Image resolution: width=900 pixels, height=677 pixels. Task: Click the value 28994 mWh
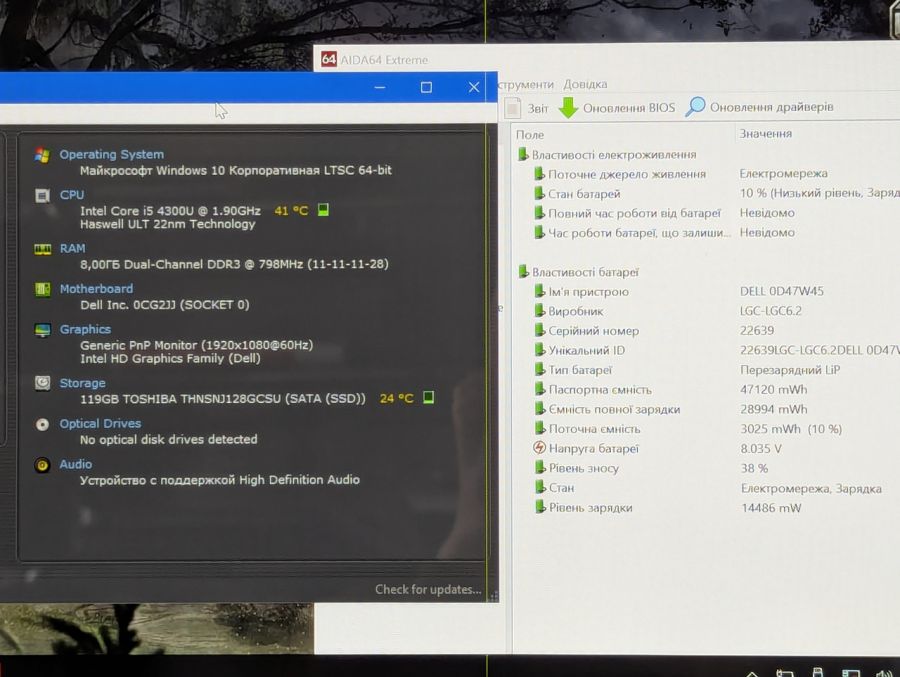coord(773,409)
